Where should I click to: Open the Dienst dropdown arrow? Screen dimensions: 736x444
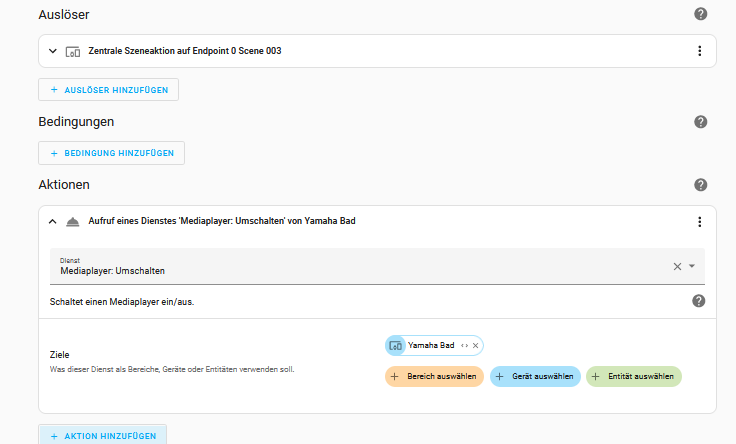point(692,267)
